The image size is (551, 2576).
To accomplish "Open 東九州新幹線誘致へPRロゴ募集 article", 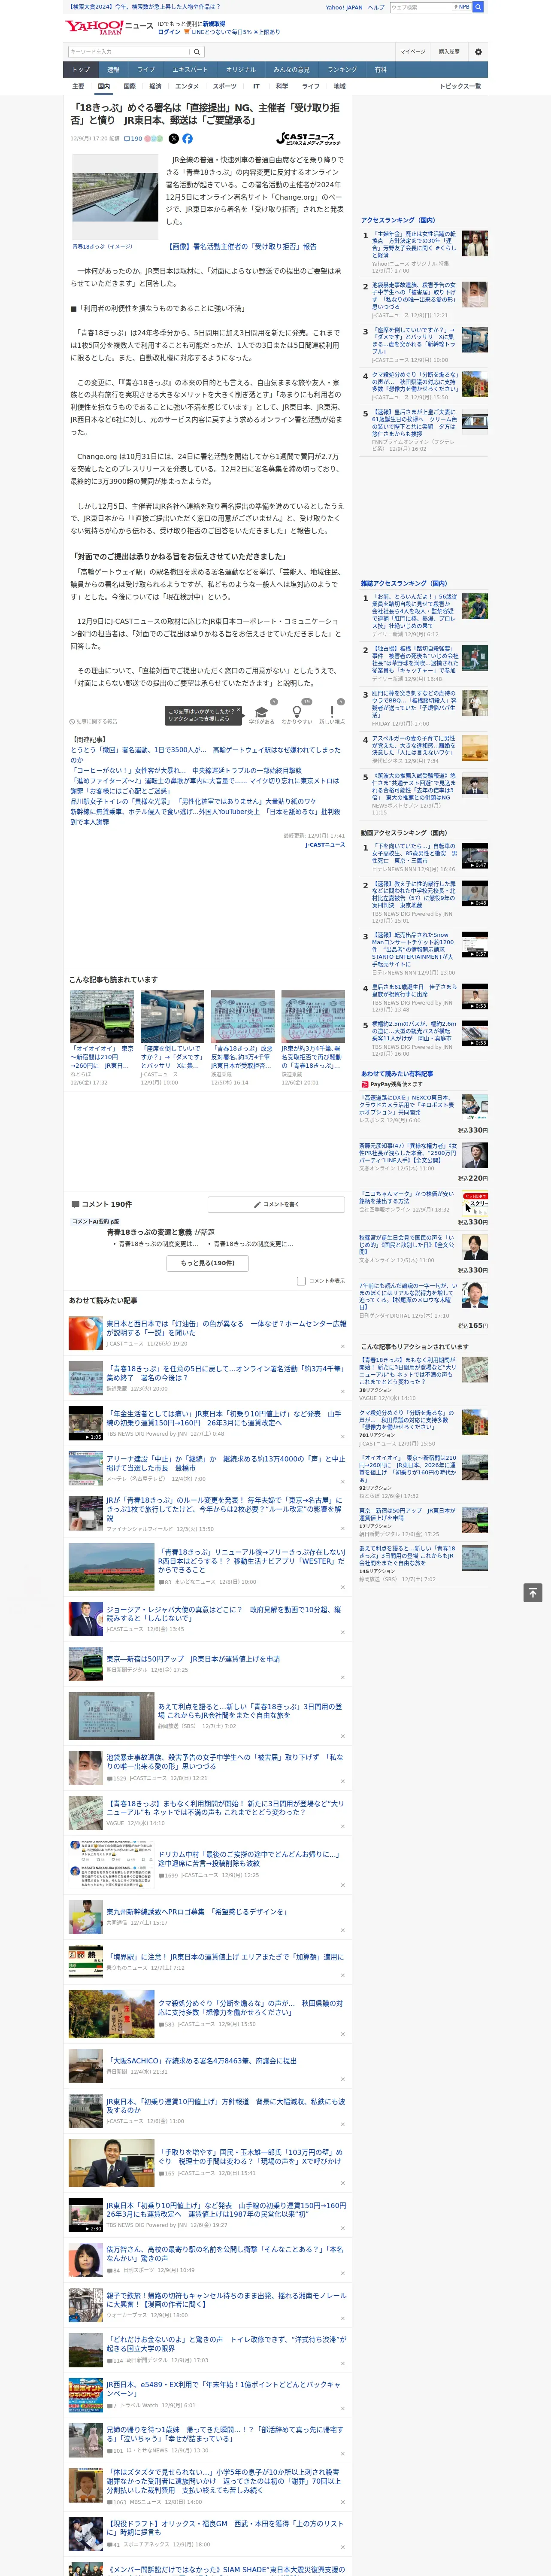I will point(197,1911).
